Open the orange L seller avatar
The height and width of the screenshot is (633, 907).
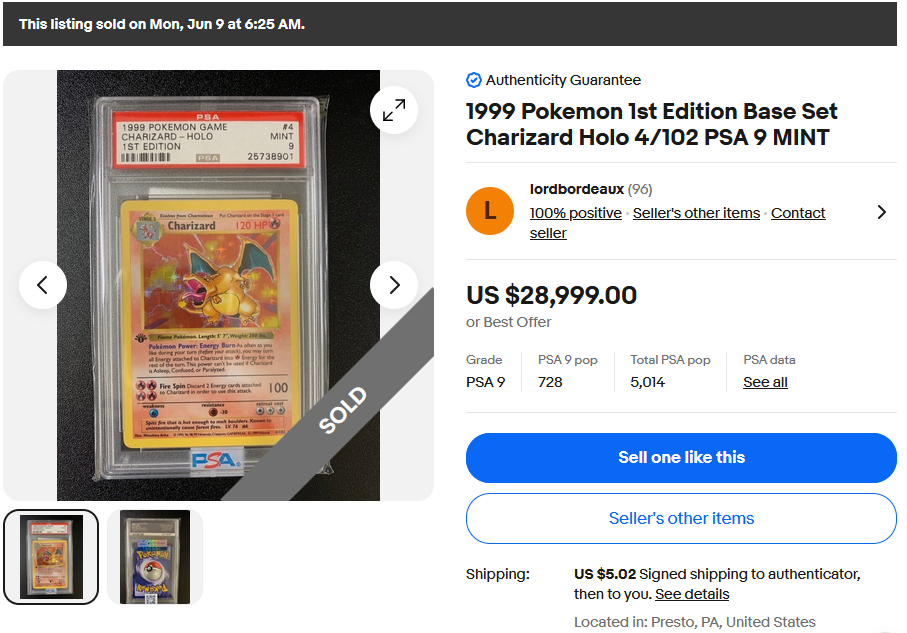[490, 211]
